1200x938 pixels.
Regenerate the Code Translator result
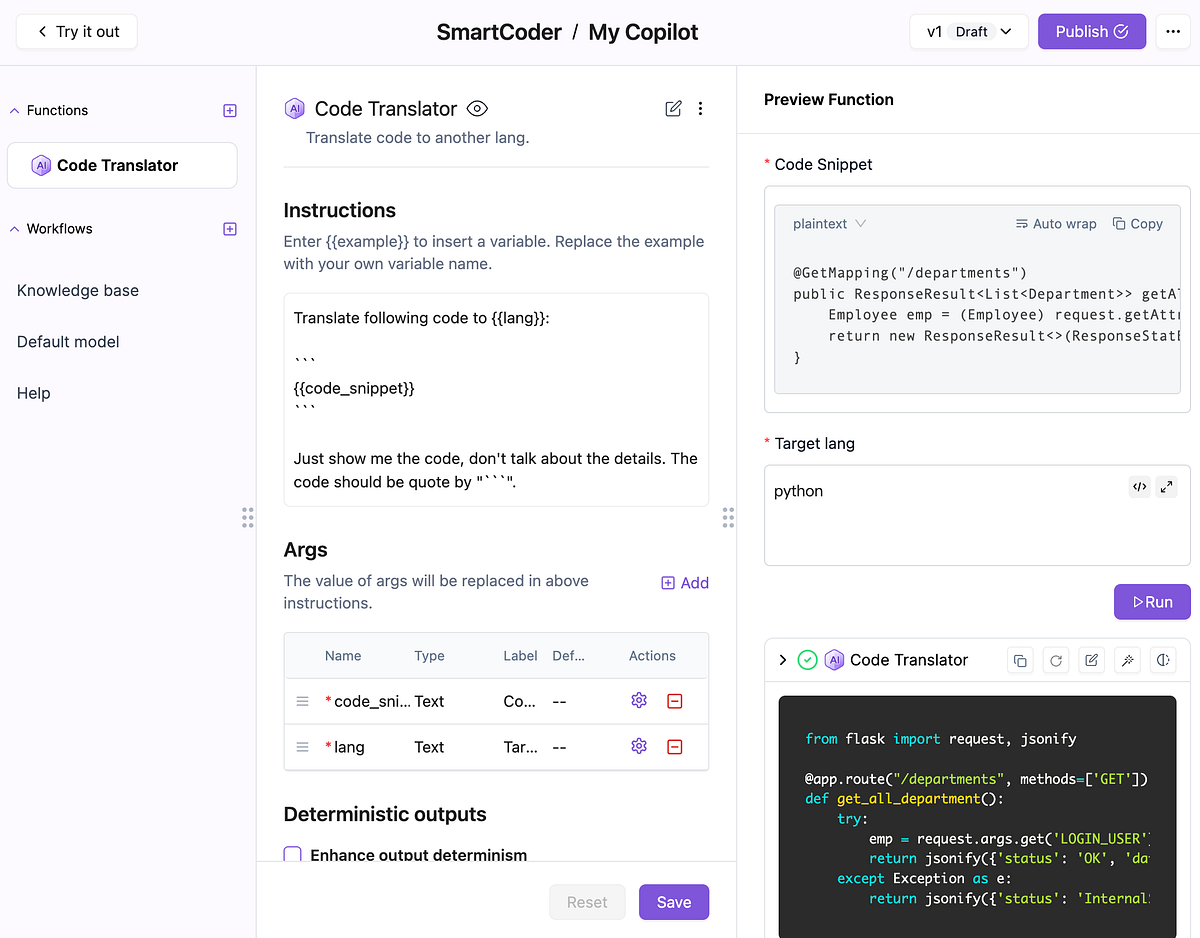tap(1055, 660)
